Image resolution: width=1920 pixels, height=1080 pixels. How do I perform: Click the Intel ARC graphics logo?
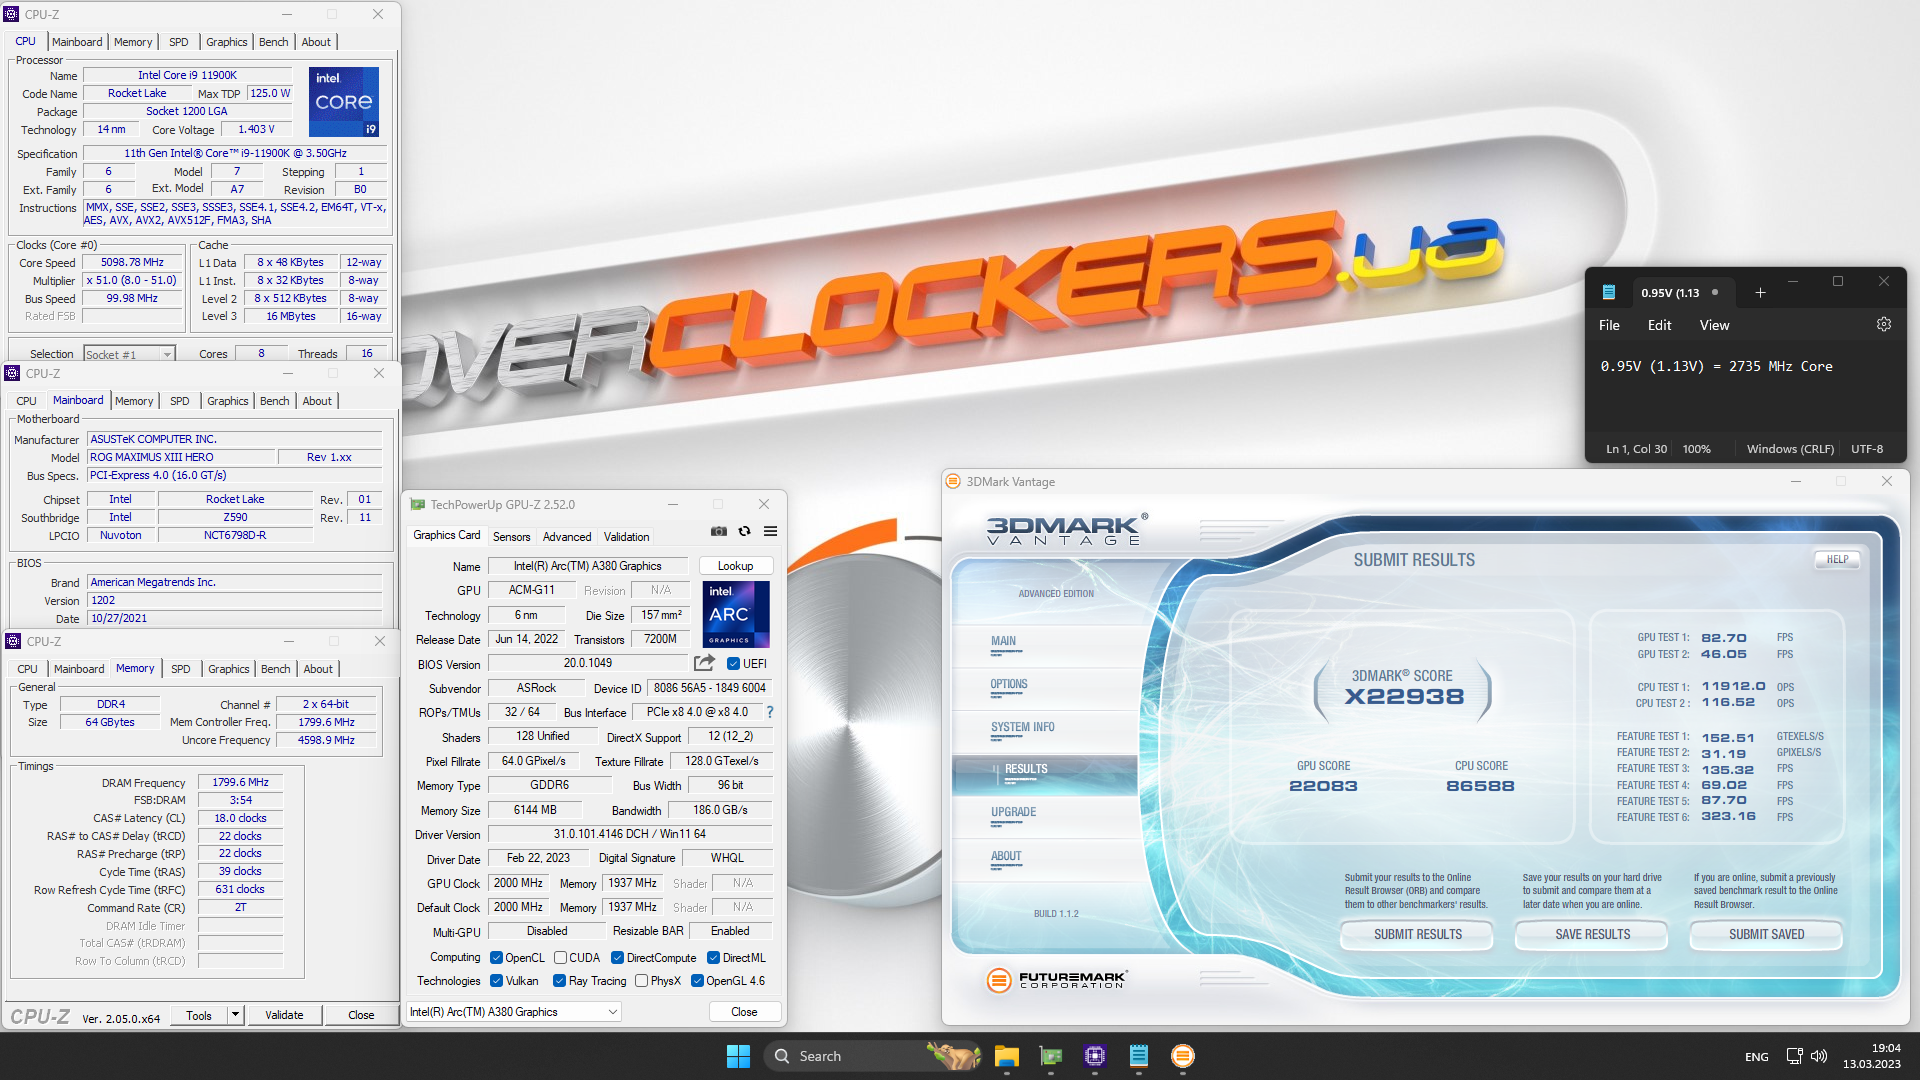[x=736, y=614]
